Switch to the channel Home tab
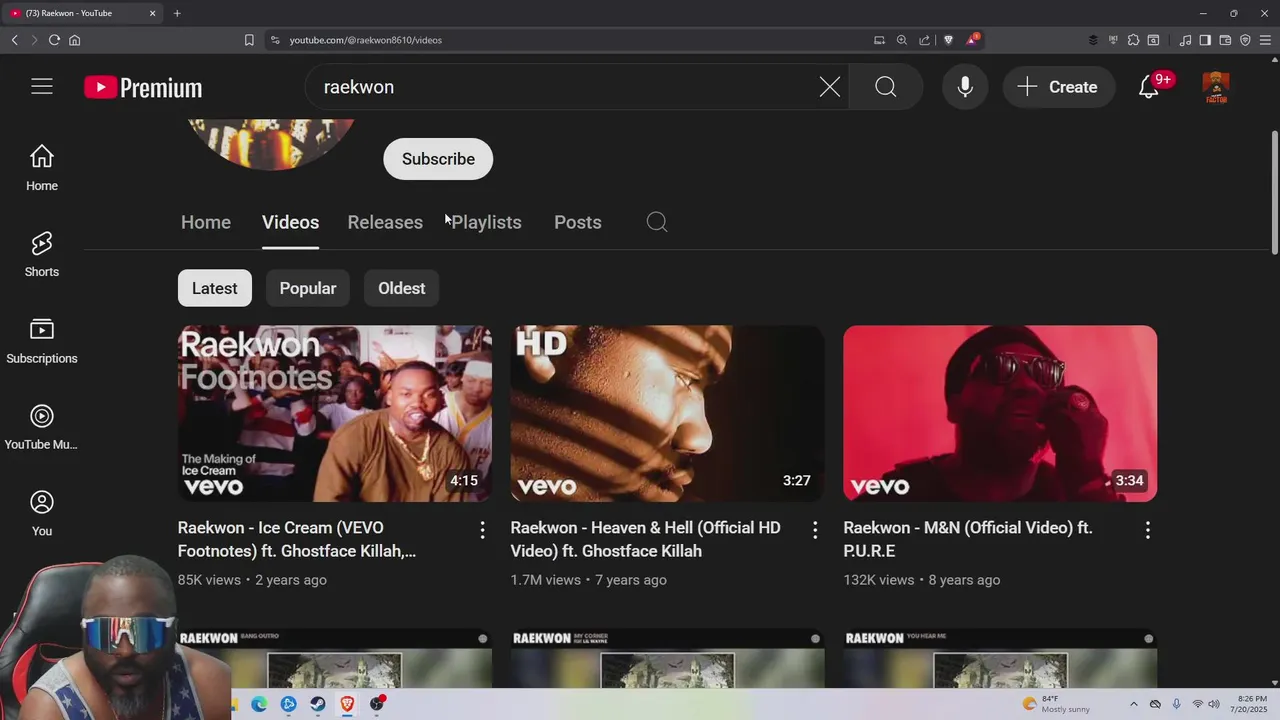This screenshot has height=720, width=1280. click(206, 222)
